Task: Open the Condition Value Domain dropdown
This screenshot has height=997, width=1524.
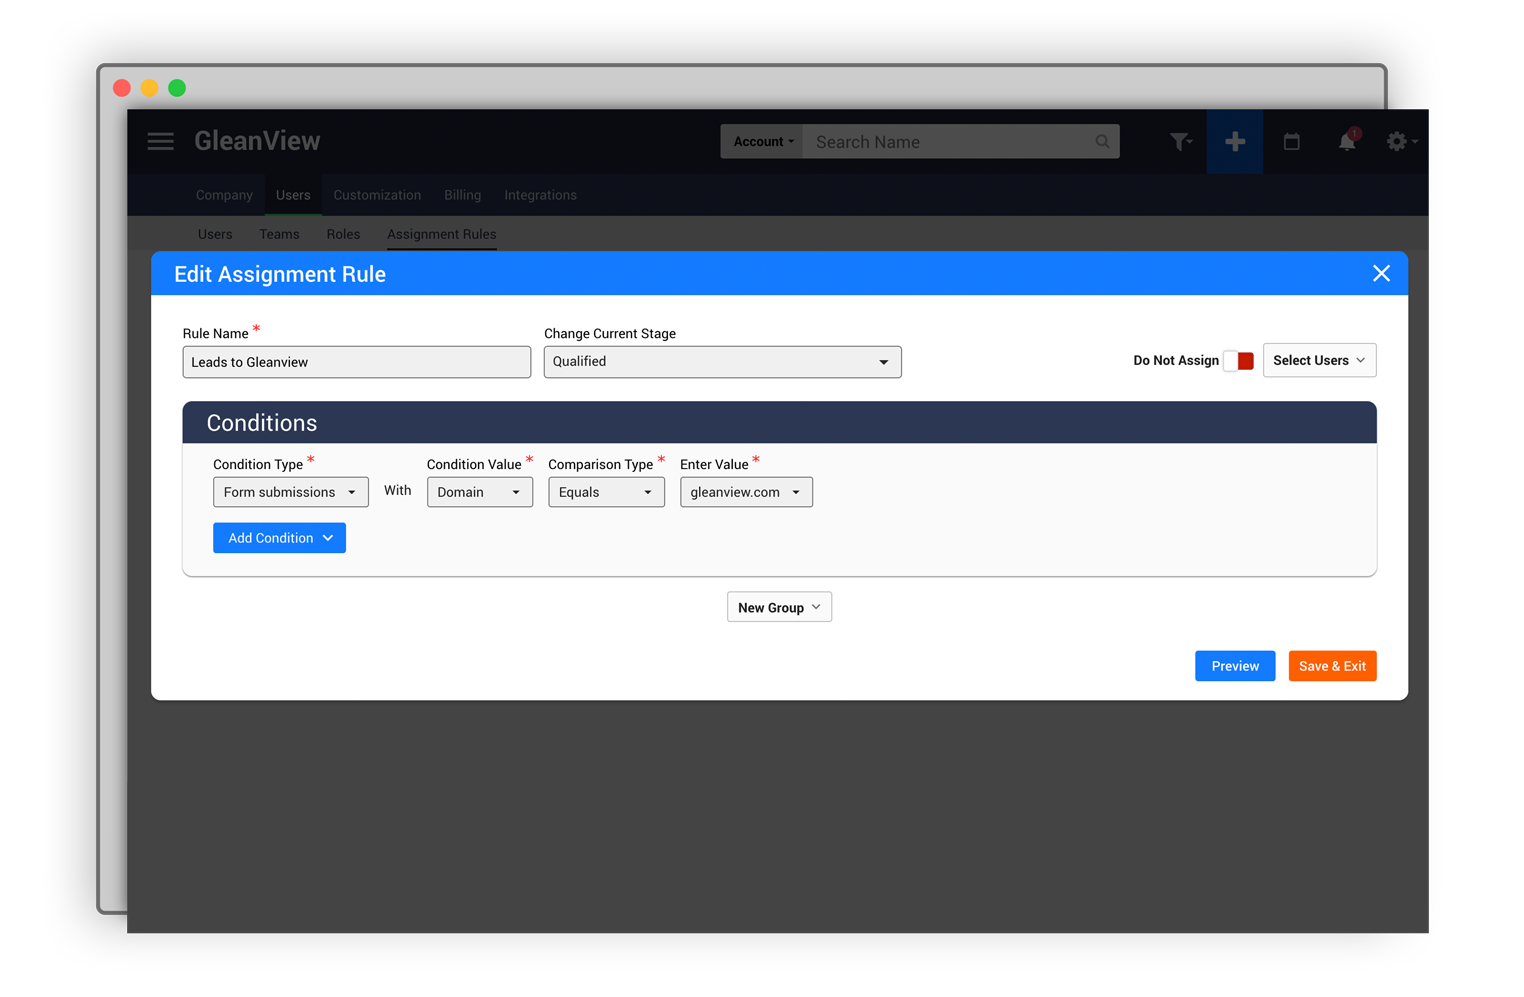Action: (479, 492)
